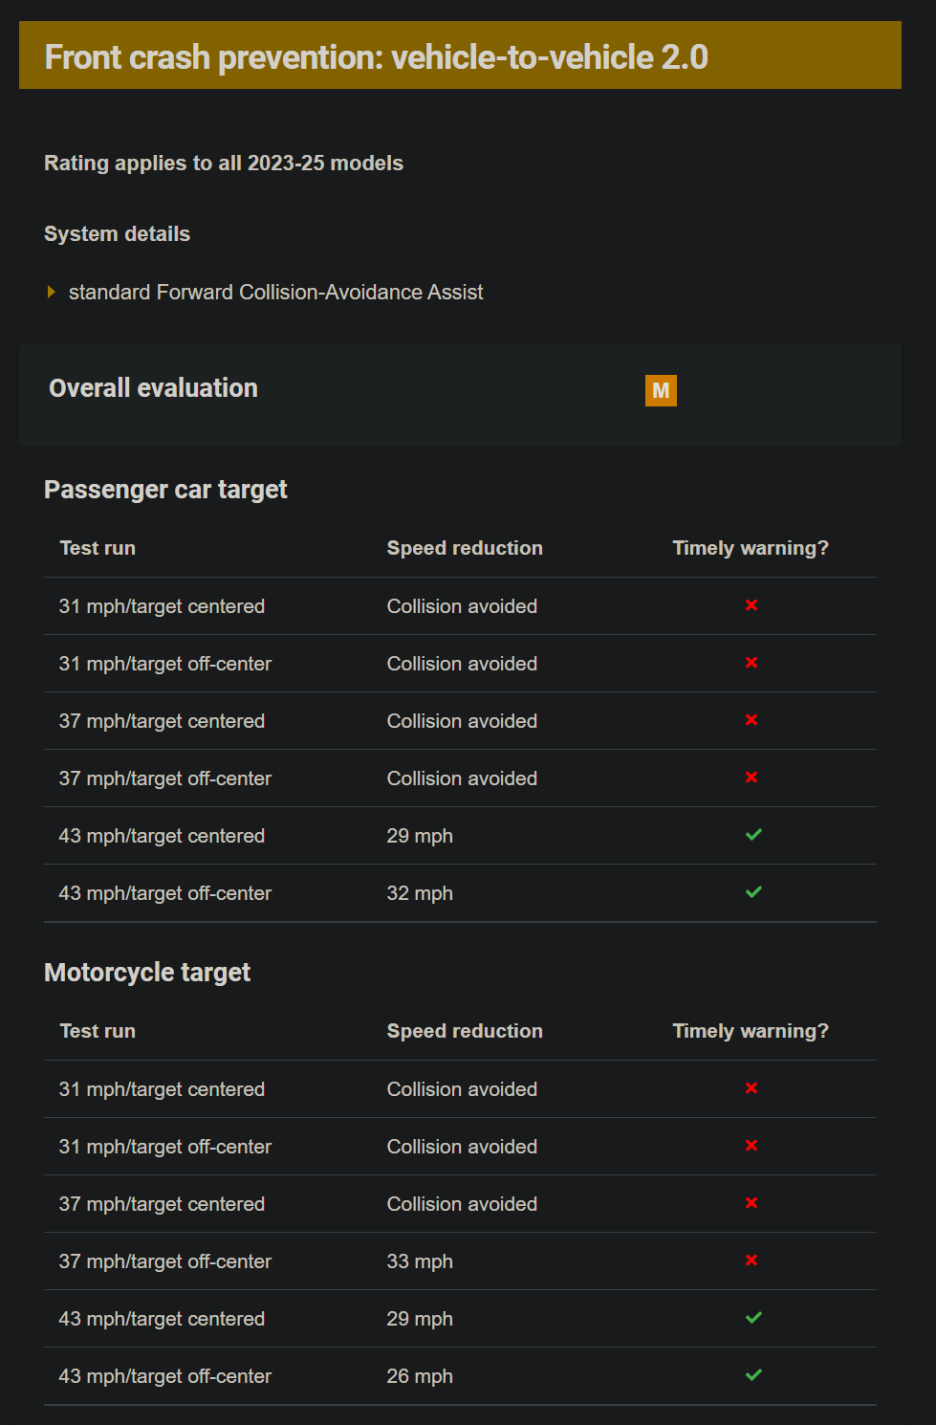Image resolution: width=936 pixels, height=1425 pixels.
Task: Click red X for passenger 37 mph off-center
Action: (x=751, y=777)
